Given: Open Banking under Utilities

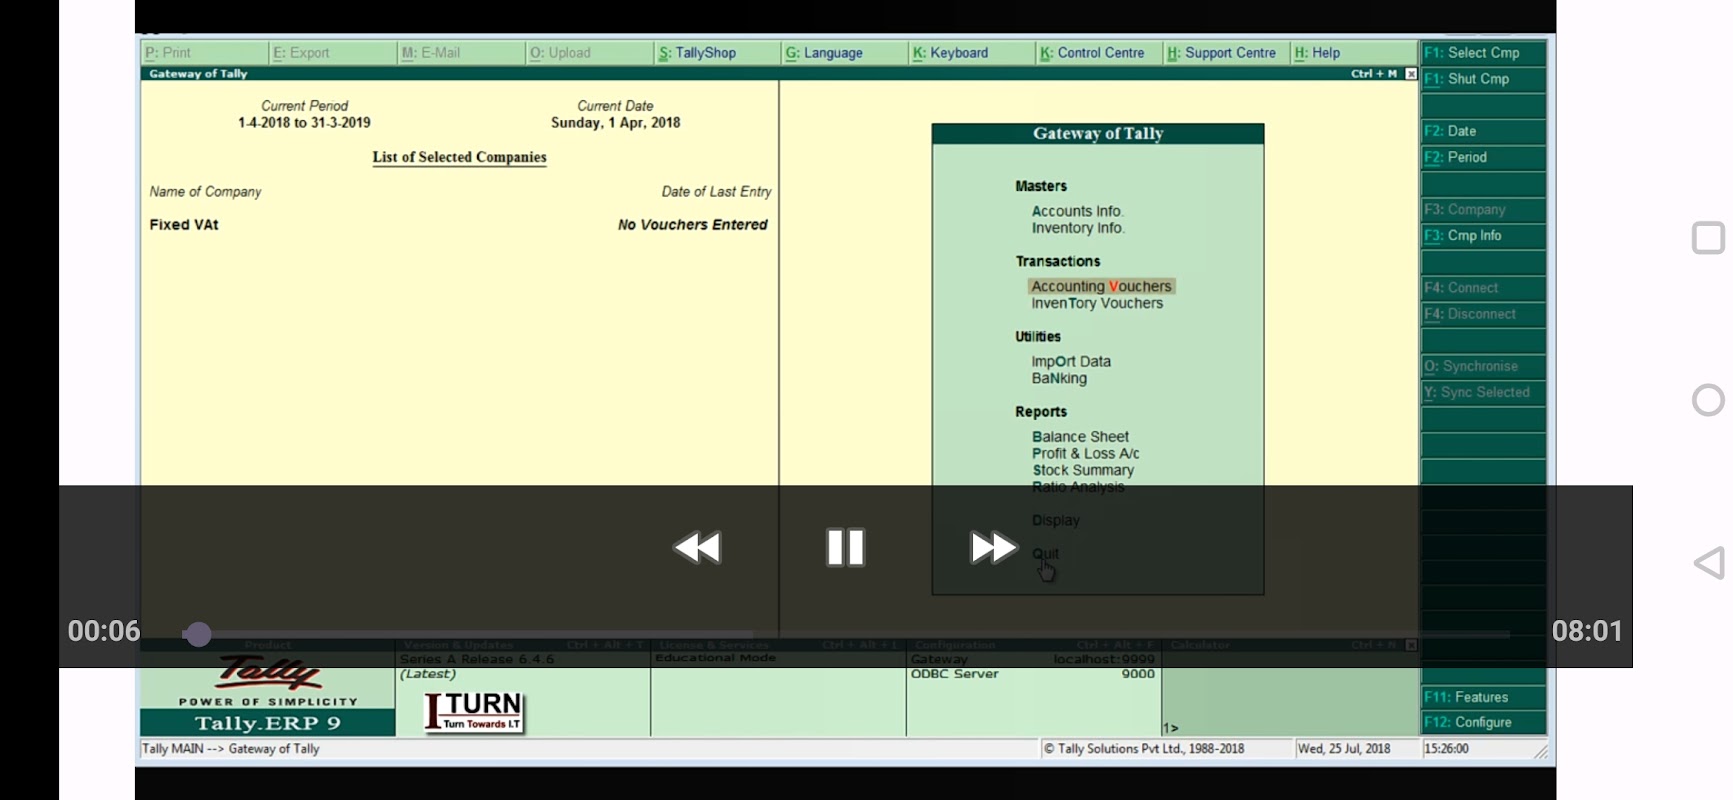Looking at the screenshot, I should tap(1059, 379).
